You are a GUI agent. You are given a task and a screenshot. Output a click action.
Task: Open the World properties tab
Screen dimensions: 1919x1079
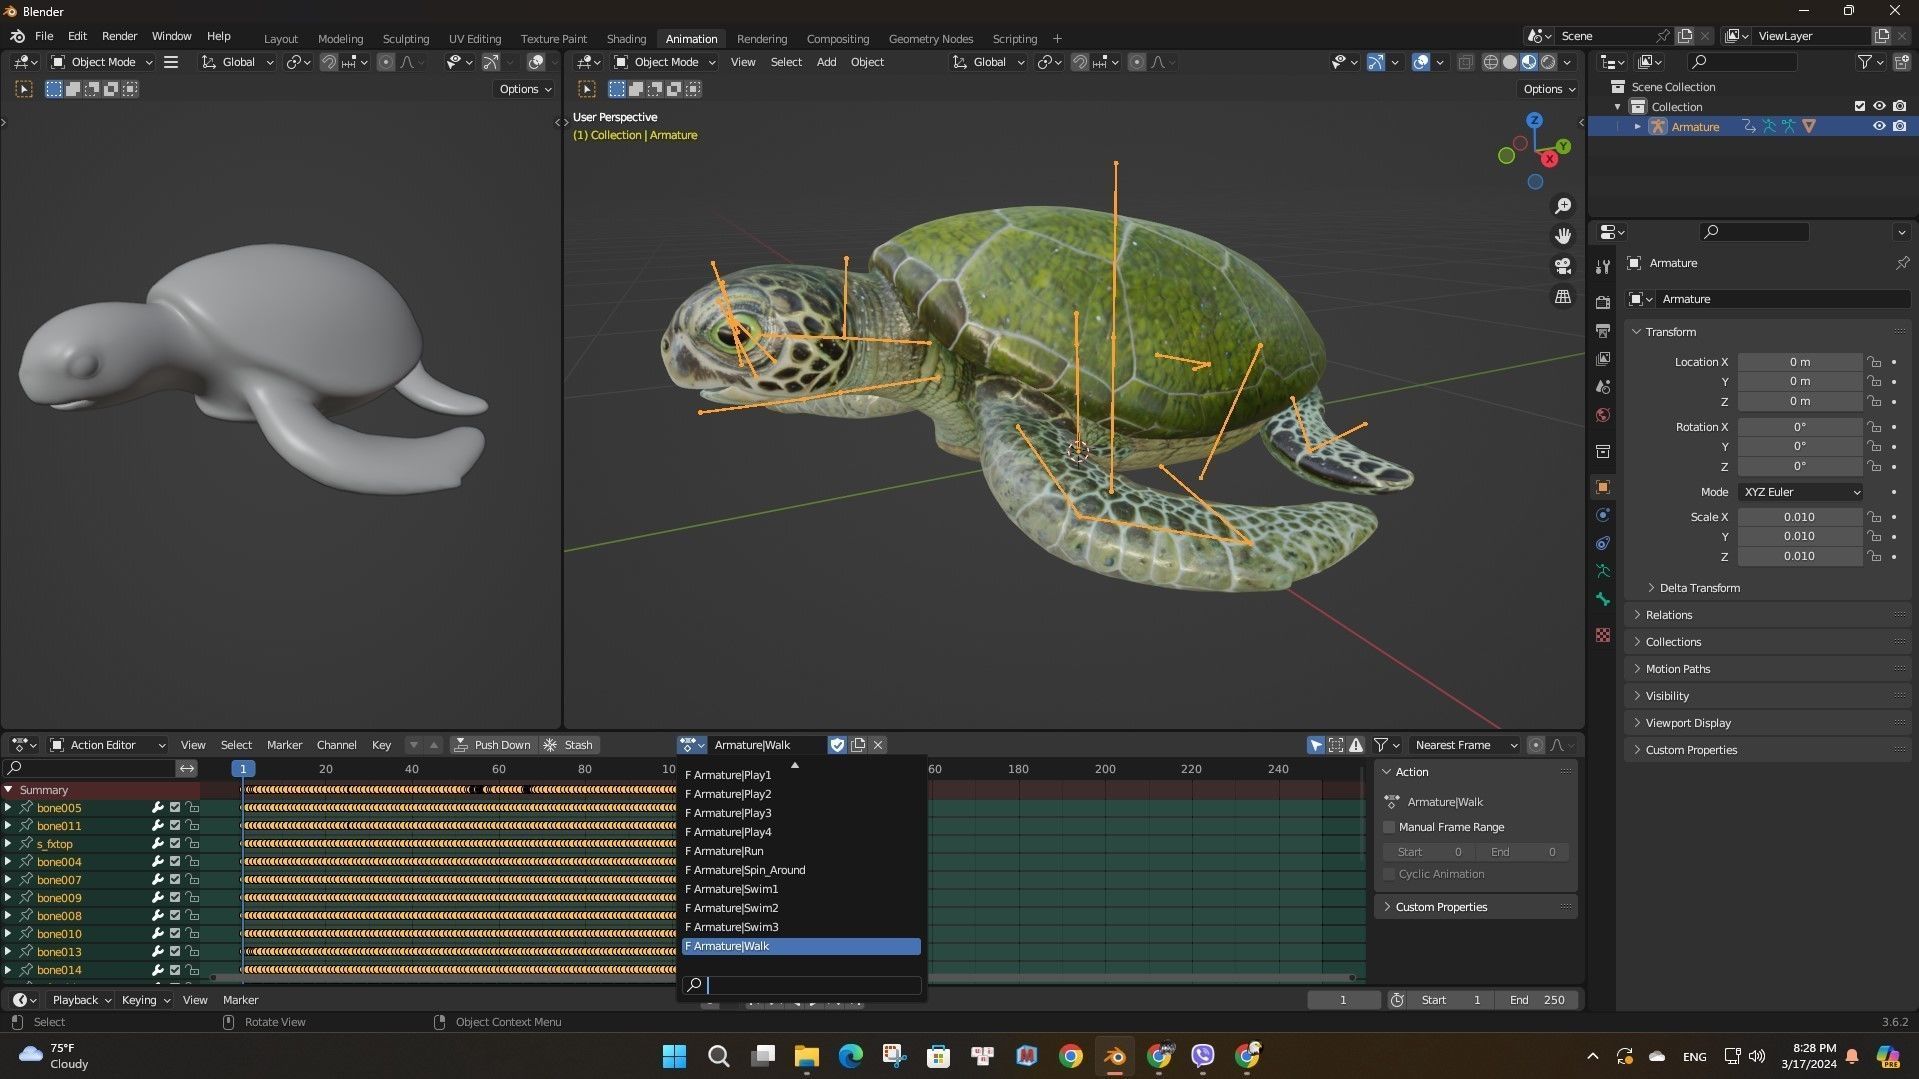(x=1603, y=414)
